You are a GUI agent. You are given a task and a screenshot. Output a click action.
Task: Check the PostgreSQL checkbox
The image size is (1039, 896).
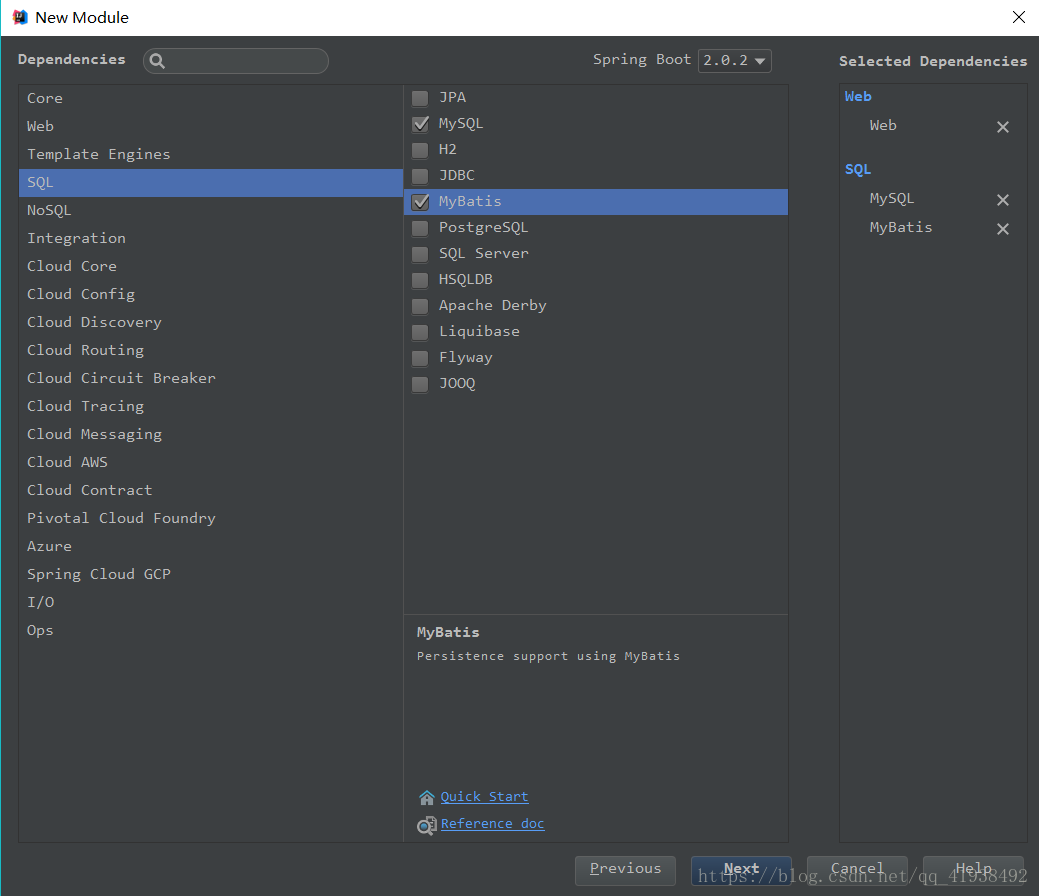coord(420,229)
